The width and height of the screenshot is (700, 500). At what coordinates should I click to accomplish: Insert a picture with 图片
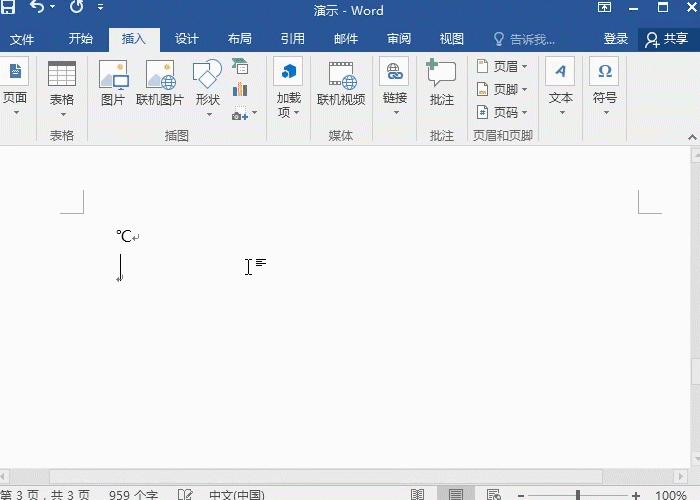113,83
